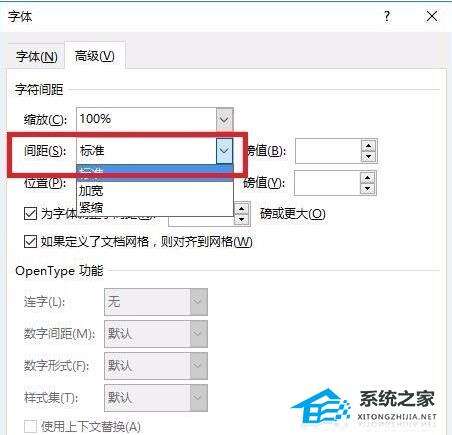Choose 紧缩 from spacing list

[x=91, y=207]
